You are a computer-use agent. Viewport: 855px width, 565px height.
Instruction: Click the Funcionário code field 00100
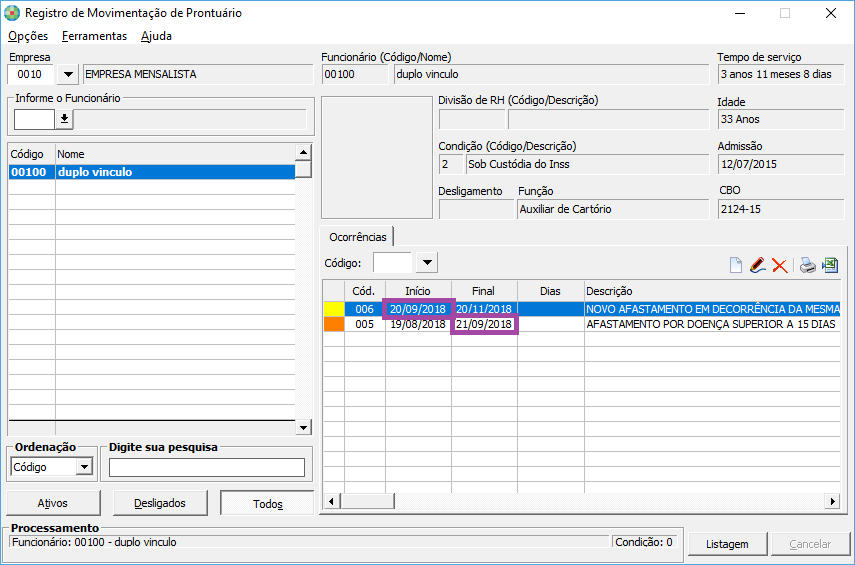[x=354, y=74]
